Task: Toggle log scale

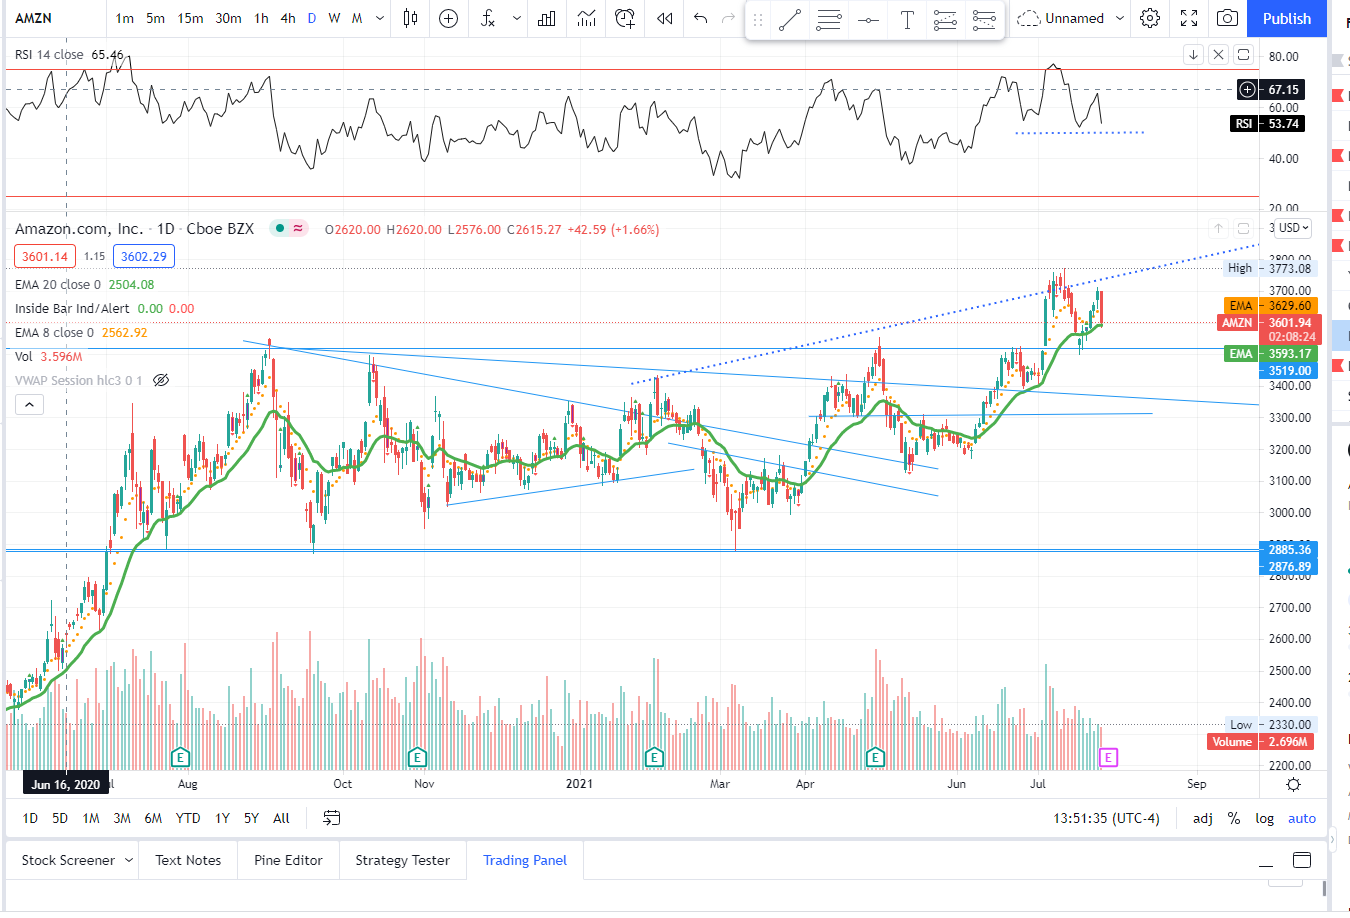Action: pos(1265,818)
